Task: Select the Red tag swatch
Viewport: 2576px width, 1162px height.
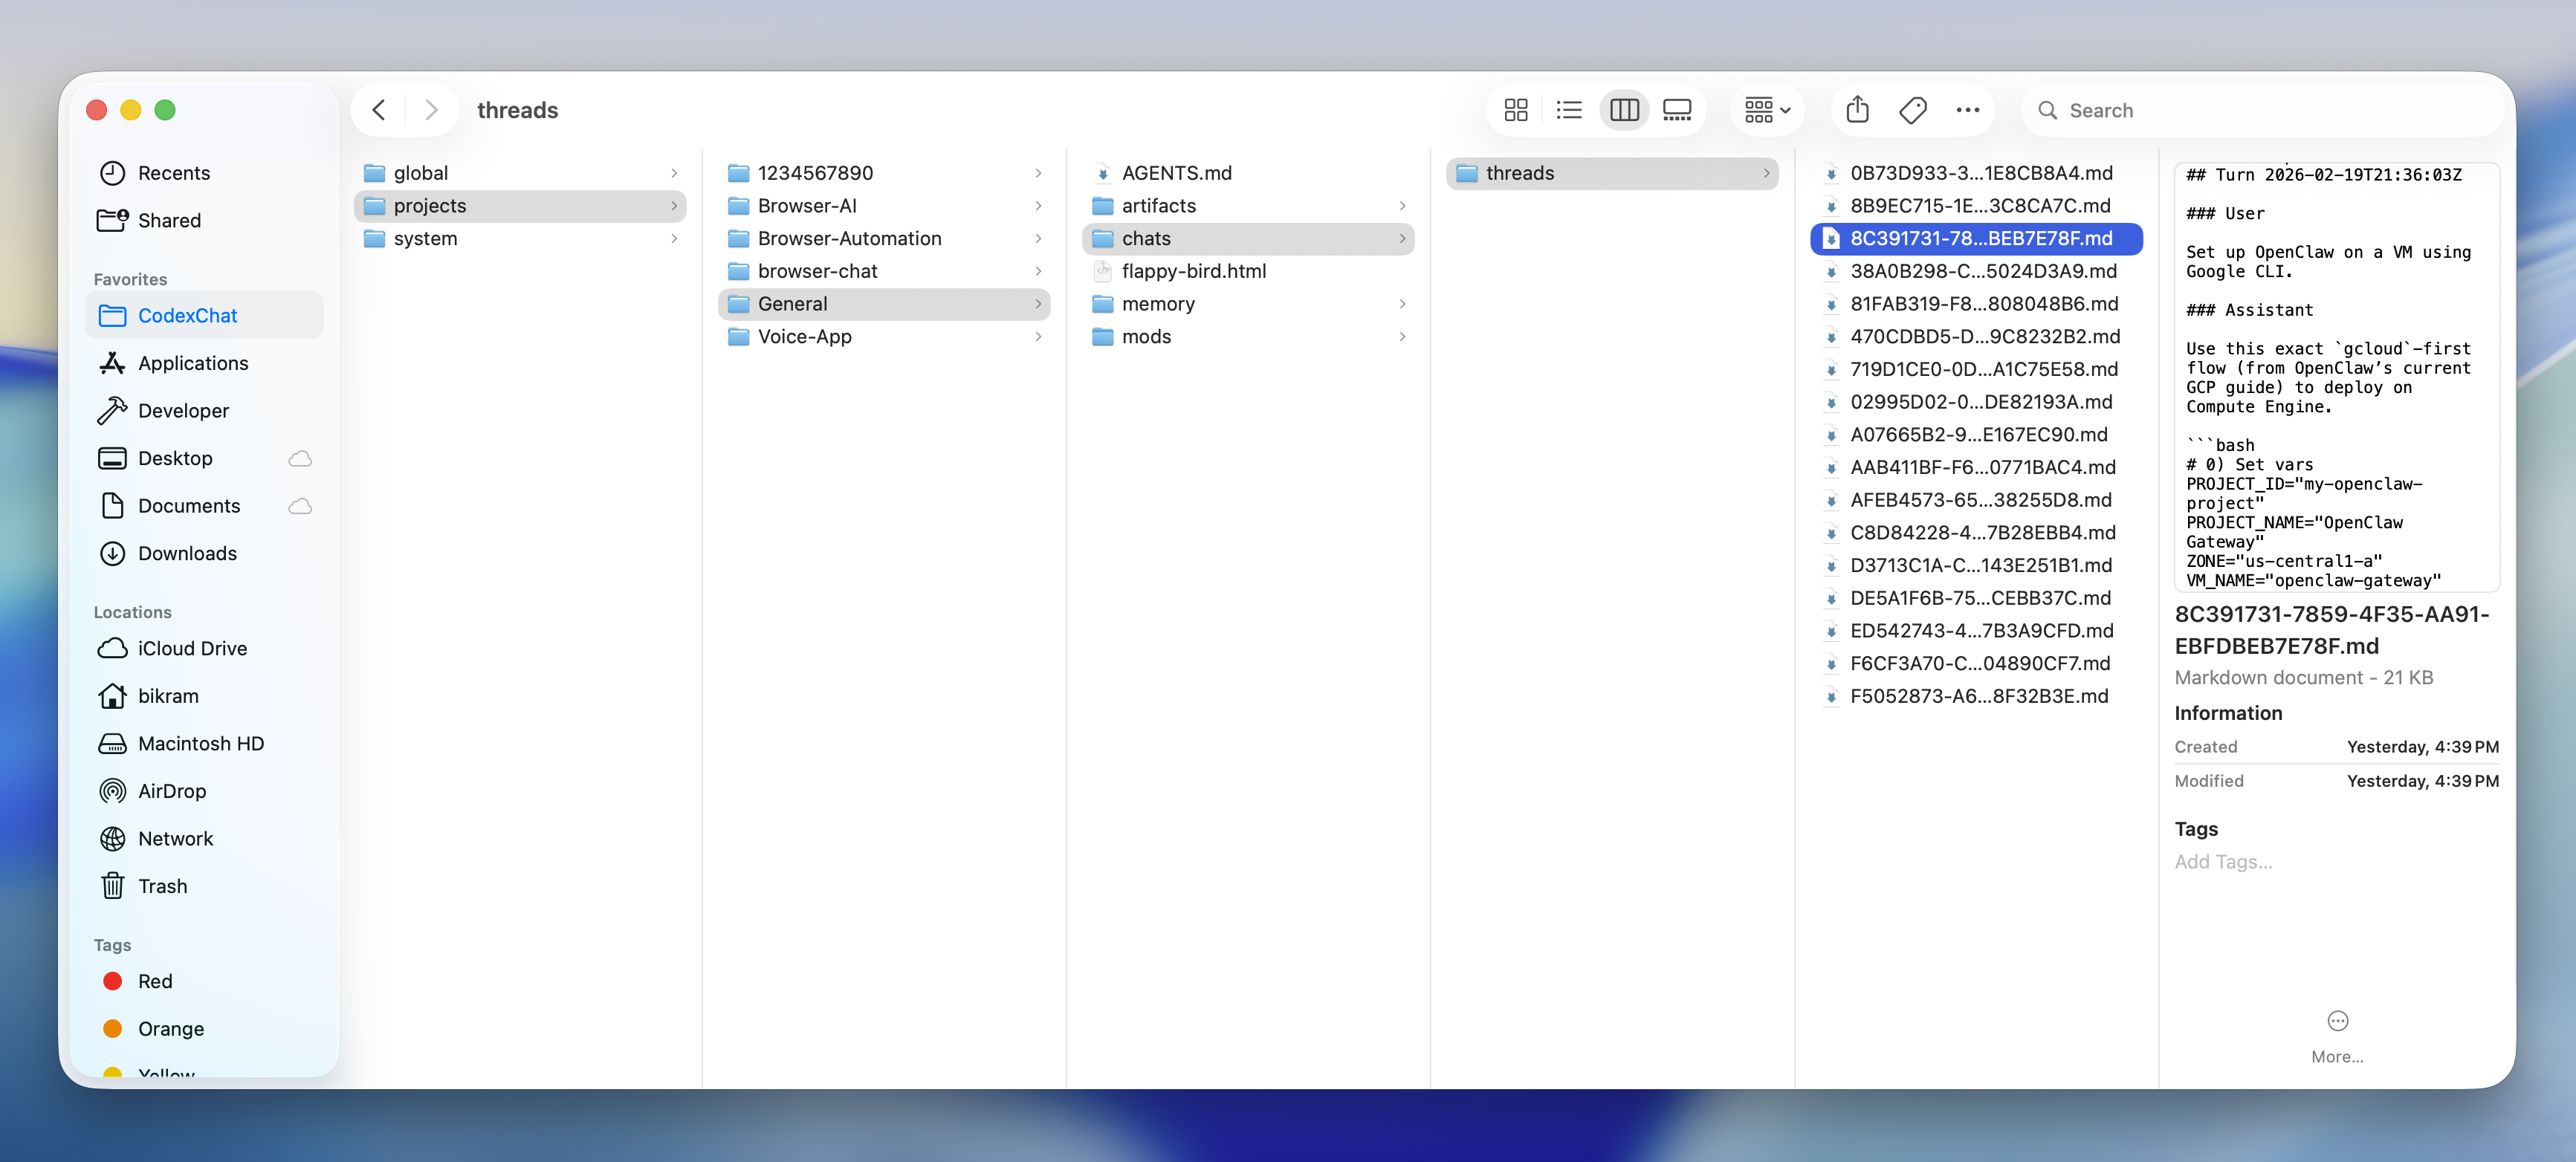Action: 155,981
